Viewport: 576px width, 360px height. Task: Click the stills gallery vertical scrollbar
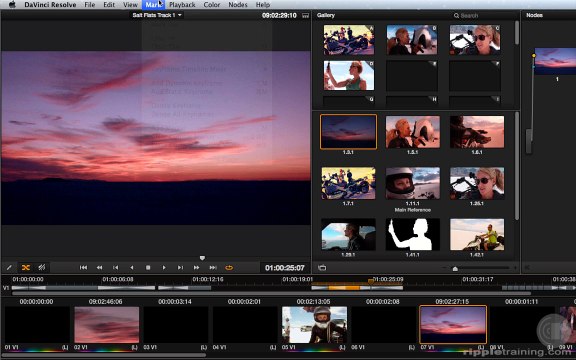517,165
